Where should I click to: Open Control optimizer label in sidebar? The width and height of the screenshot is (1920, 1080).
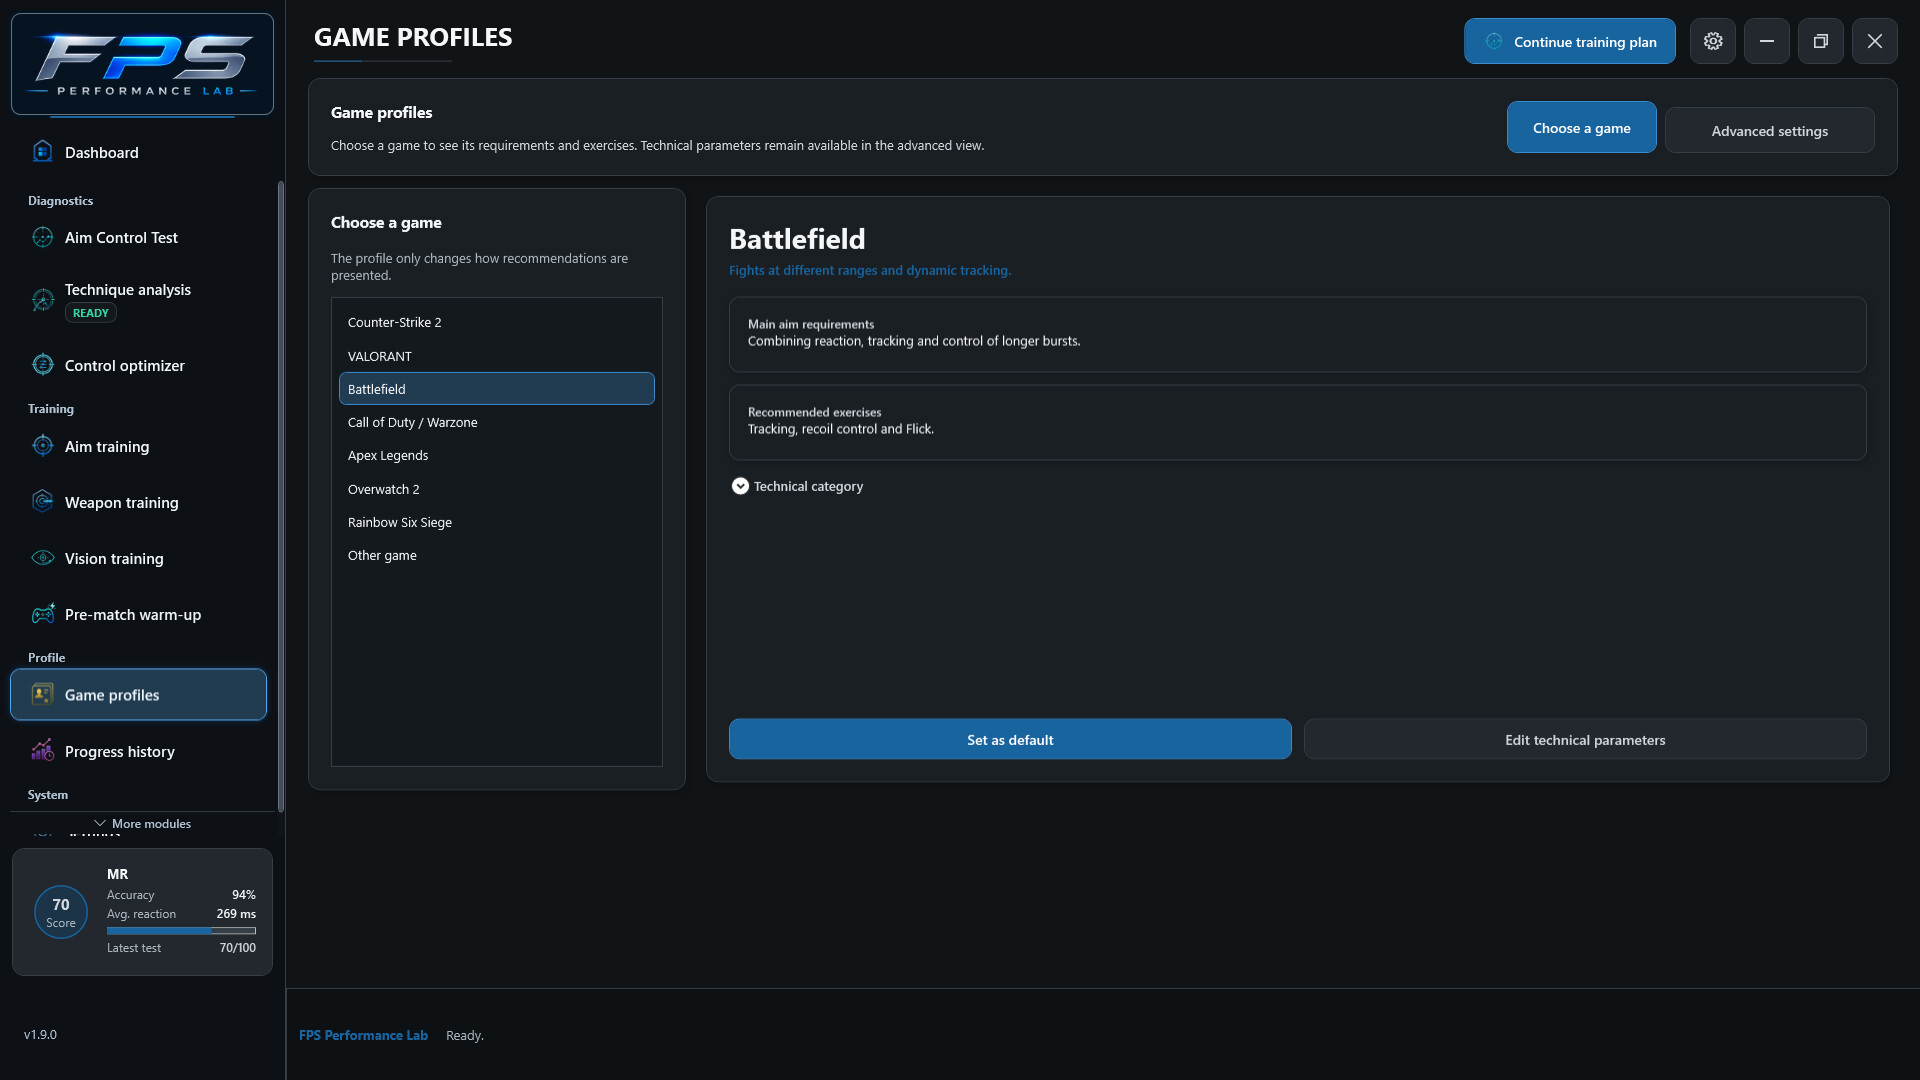[x=124, y=365]
